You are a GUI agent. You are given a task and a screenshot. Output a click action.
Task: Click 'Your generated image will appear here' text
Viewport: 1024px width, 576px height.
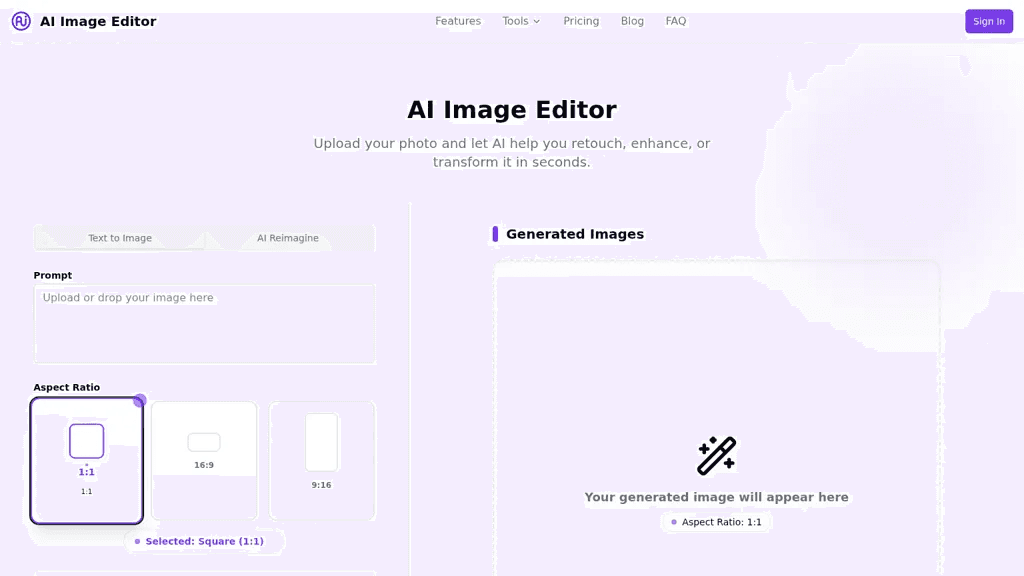pos(716,497)
